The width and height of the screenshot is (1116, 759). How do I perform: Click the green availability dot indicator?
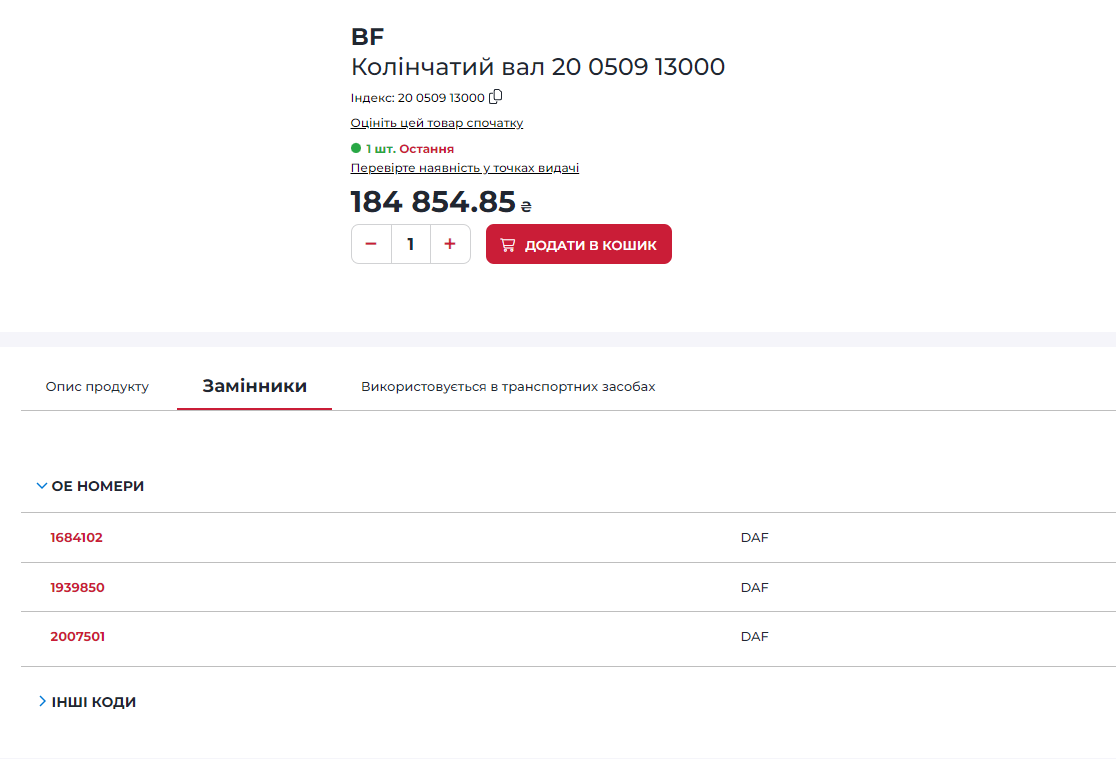356,148
